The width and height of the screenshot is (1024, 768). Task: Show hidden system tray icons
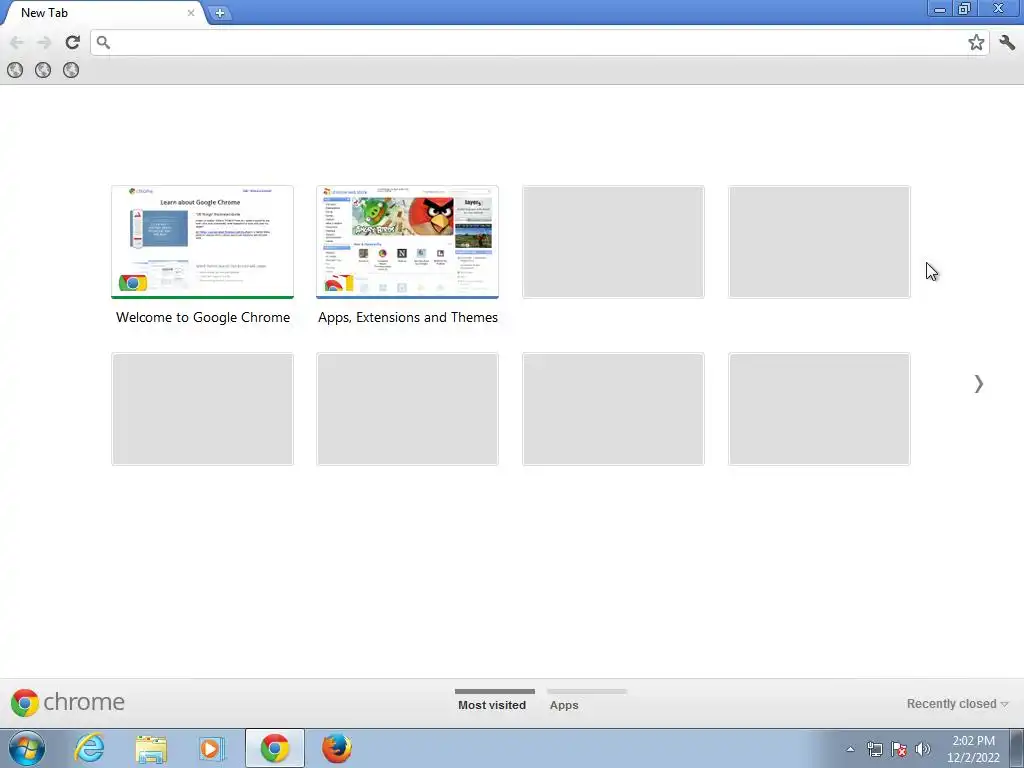pyautogui.click(x=850, y=749)
